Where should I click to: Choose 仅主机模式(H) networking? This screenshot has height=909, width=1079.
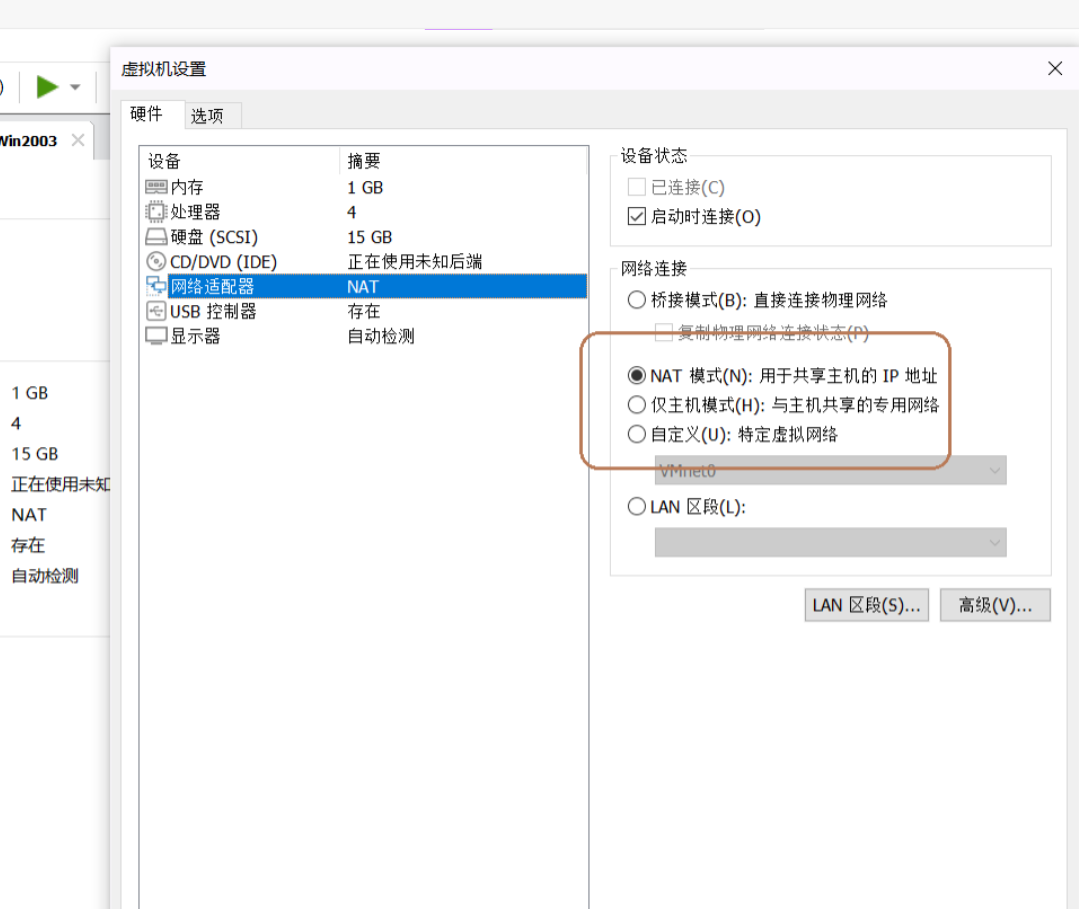pos(637,404)
